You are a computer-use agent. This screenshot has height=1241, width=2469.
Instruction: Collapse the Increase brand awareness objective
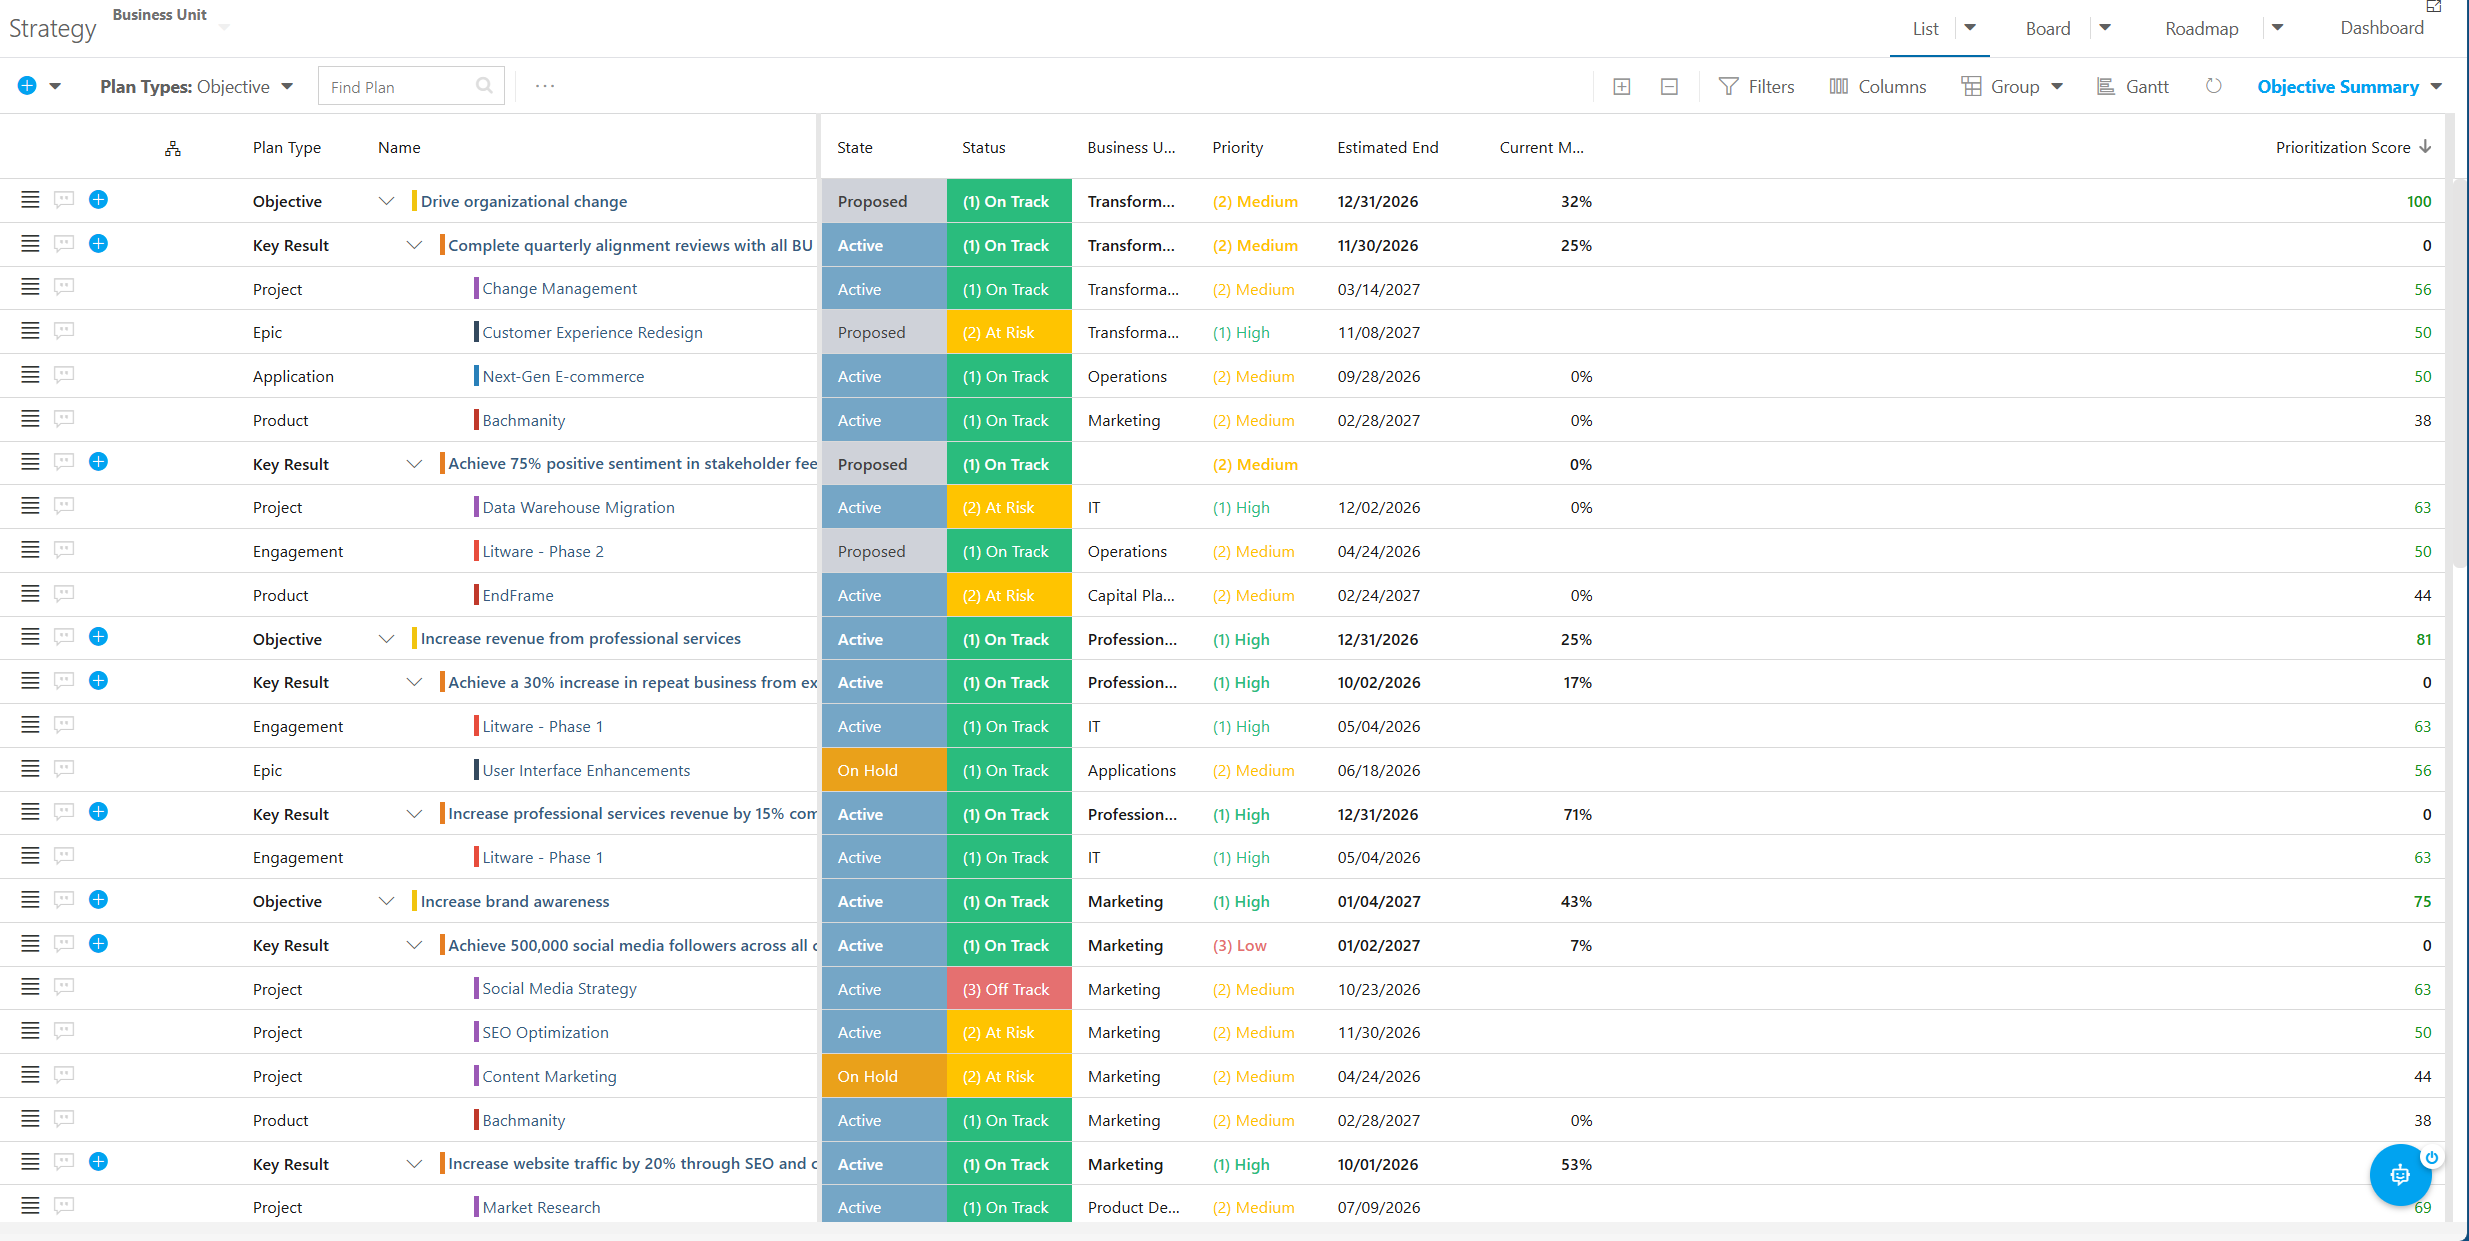pos(386,901)
